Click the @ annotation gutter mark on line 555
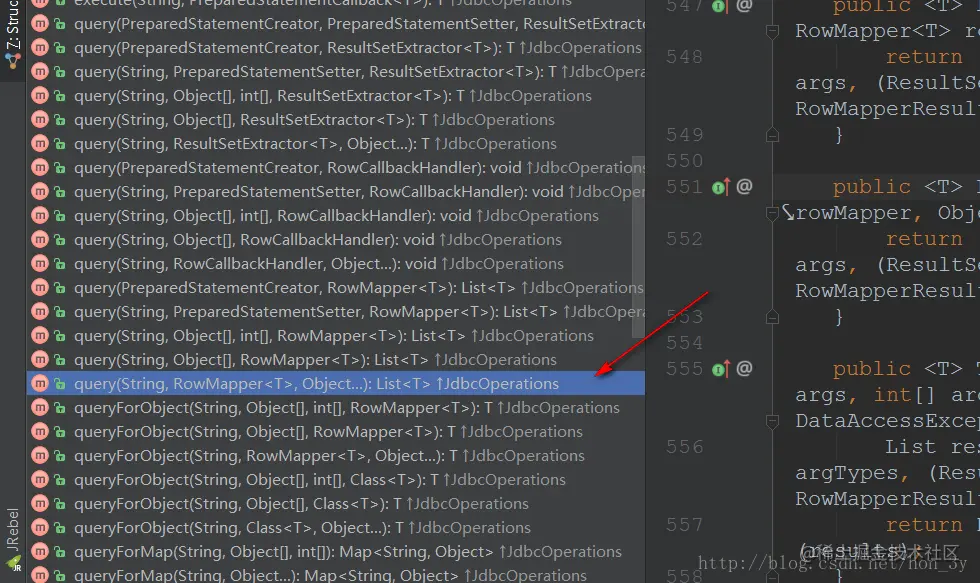This screenshot has height=583, width=980. (x=744, y=369)
